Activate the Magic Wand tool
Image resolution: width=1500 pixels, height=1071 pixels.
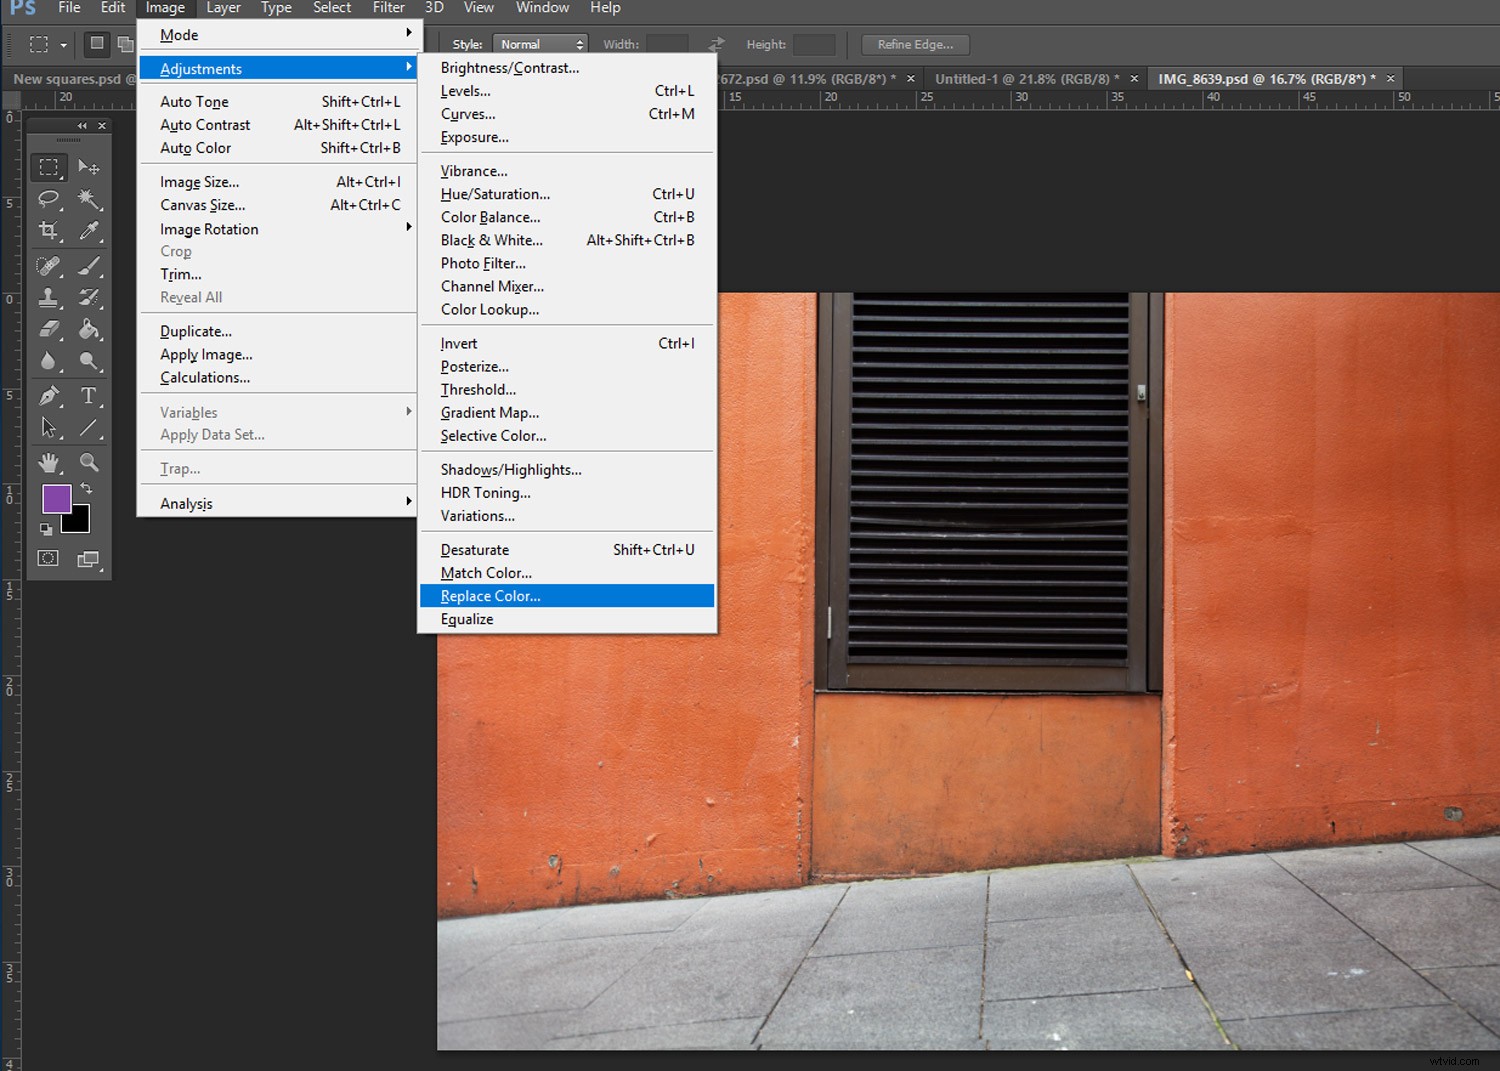point(90,199)
